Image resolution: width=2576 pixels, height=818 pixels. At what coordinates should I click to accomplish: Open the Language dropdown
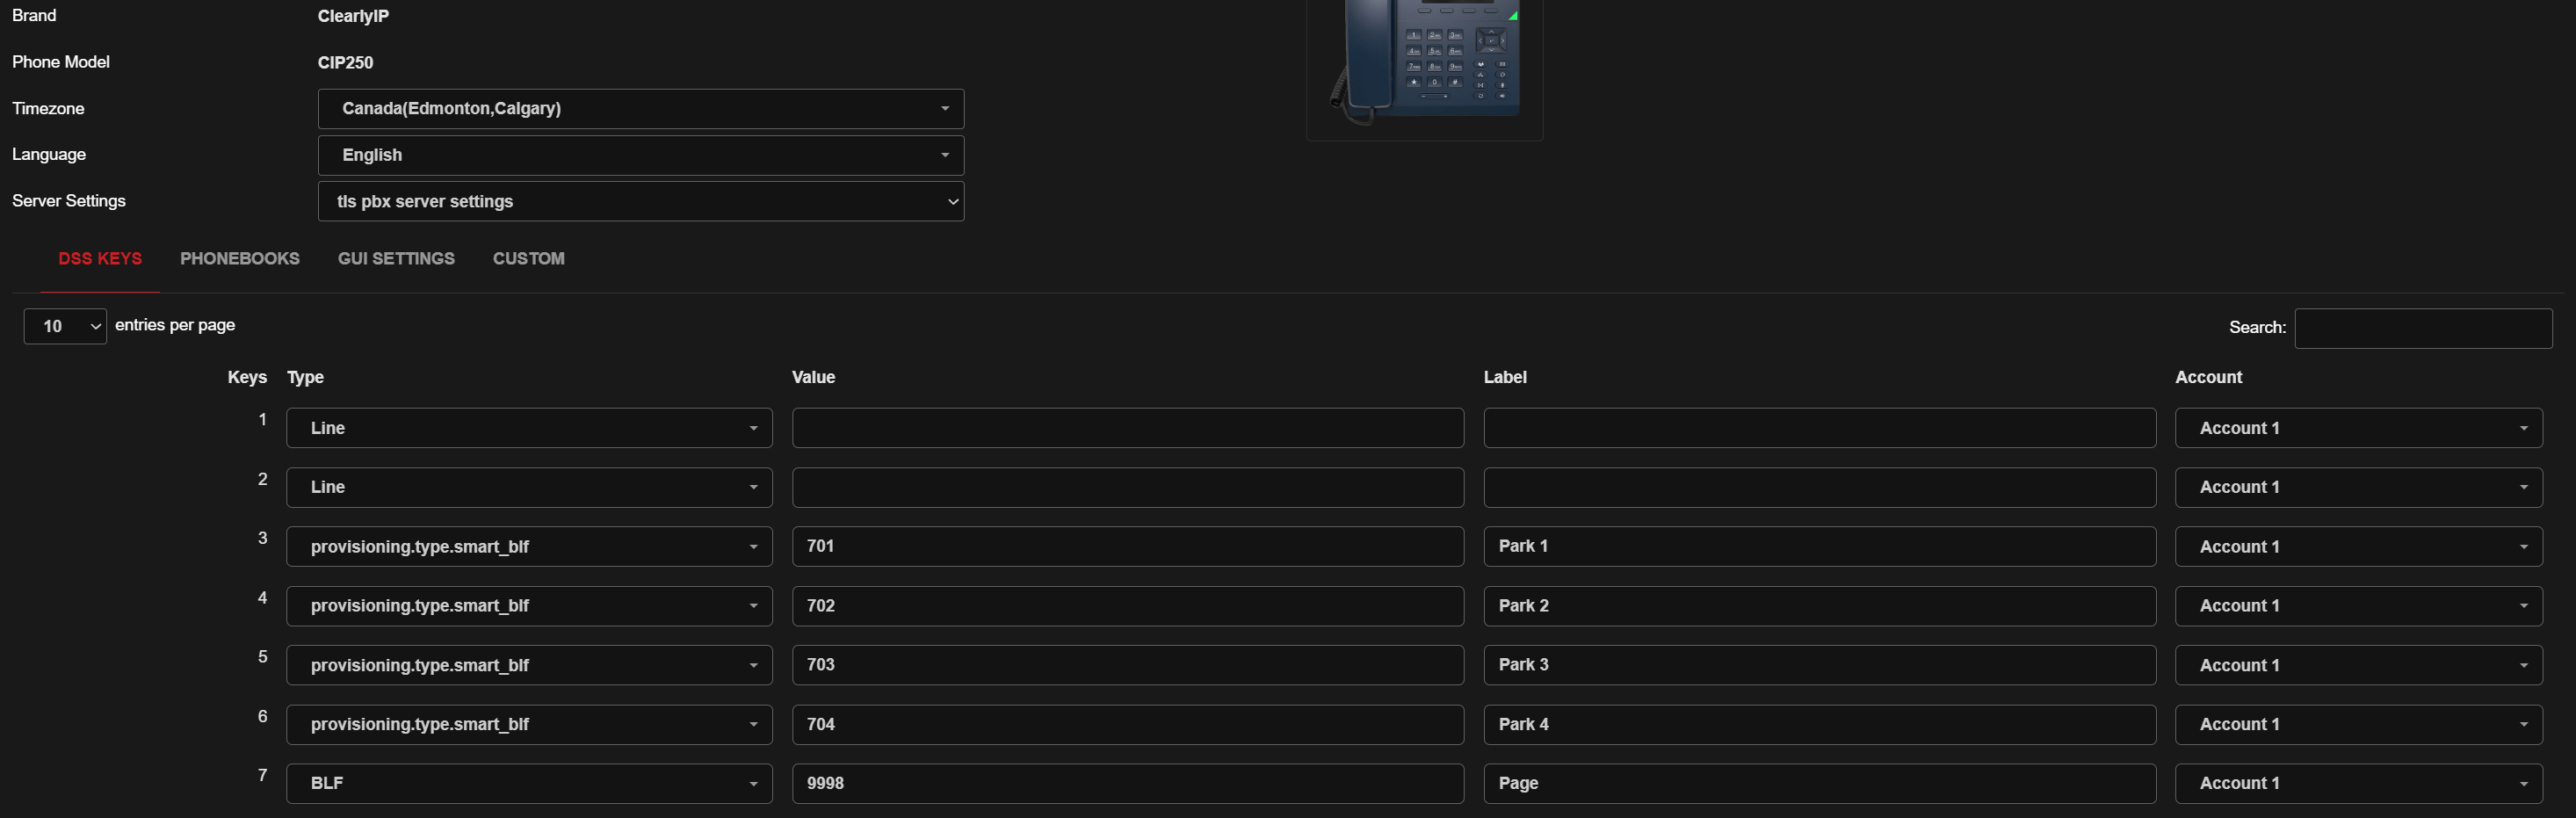pos(640,155)
